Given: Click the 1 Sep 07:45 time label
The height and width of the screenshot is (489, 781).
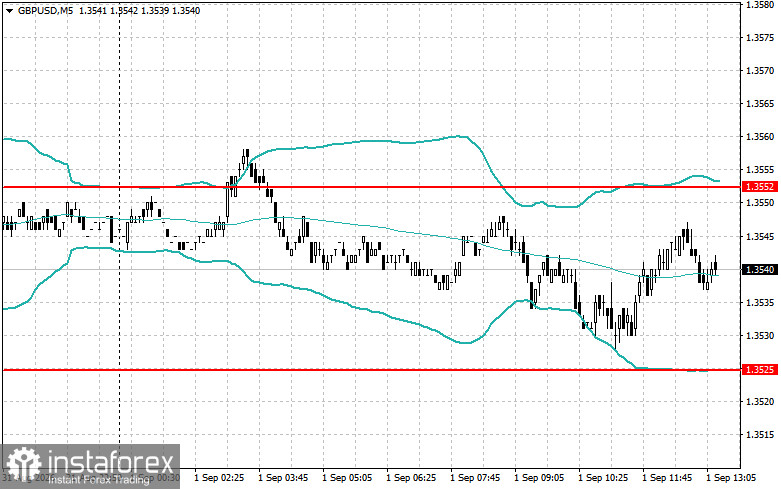Looking at the screenshot, I should (x=475, y=478).
